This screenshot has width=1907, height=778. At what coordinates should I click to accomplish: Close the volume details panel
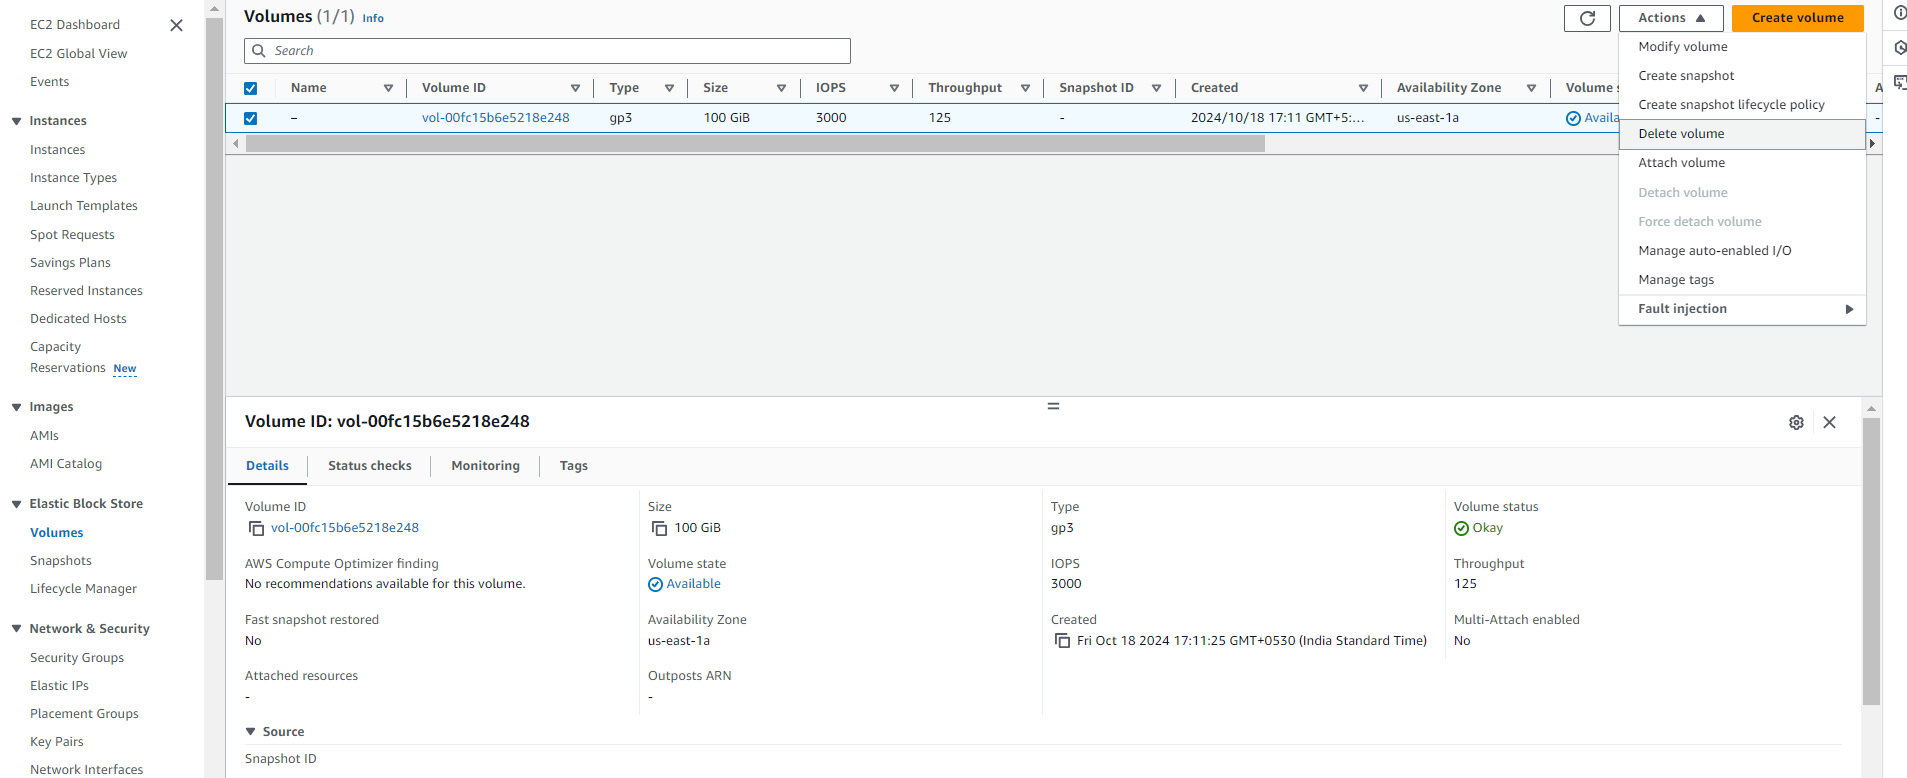click(1829, 422)
